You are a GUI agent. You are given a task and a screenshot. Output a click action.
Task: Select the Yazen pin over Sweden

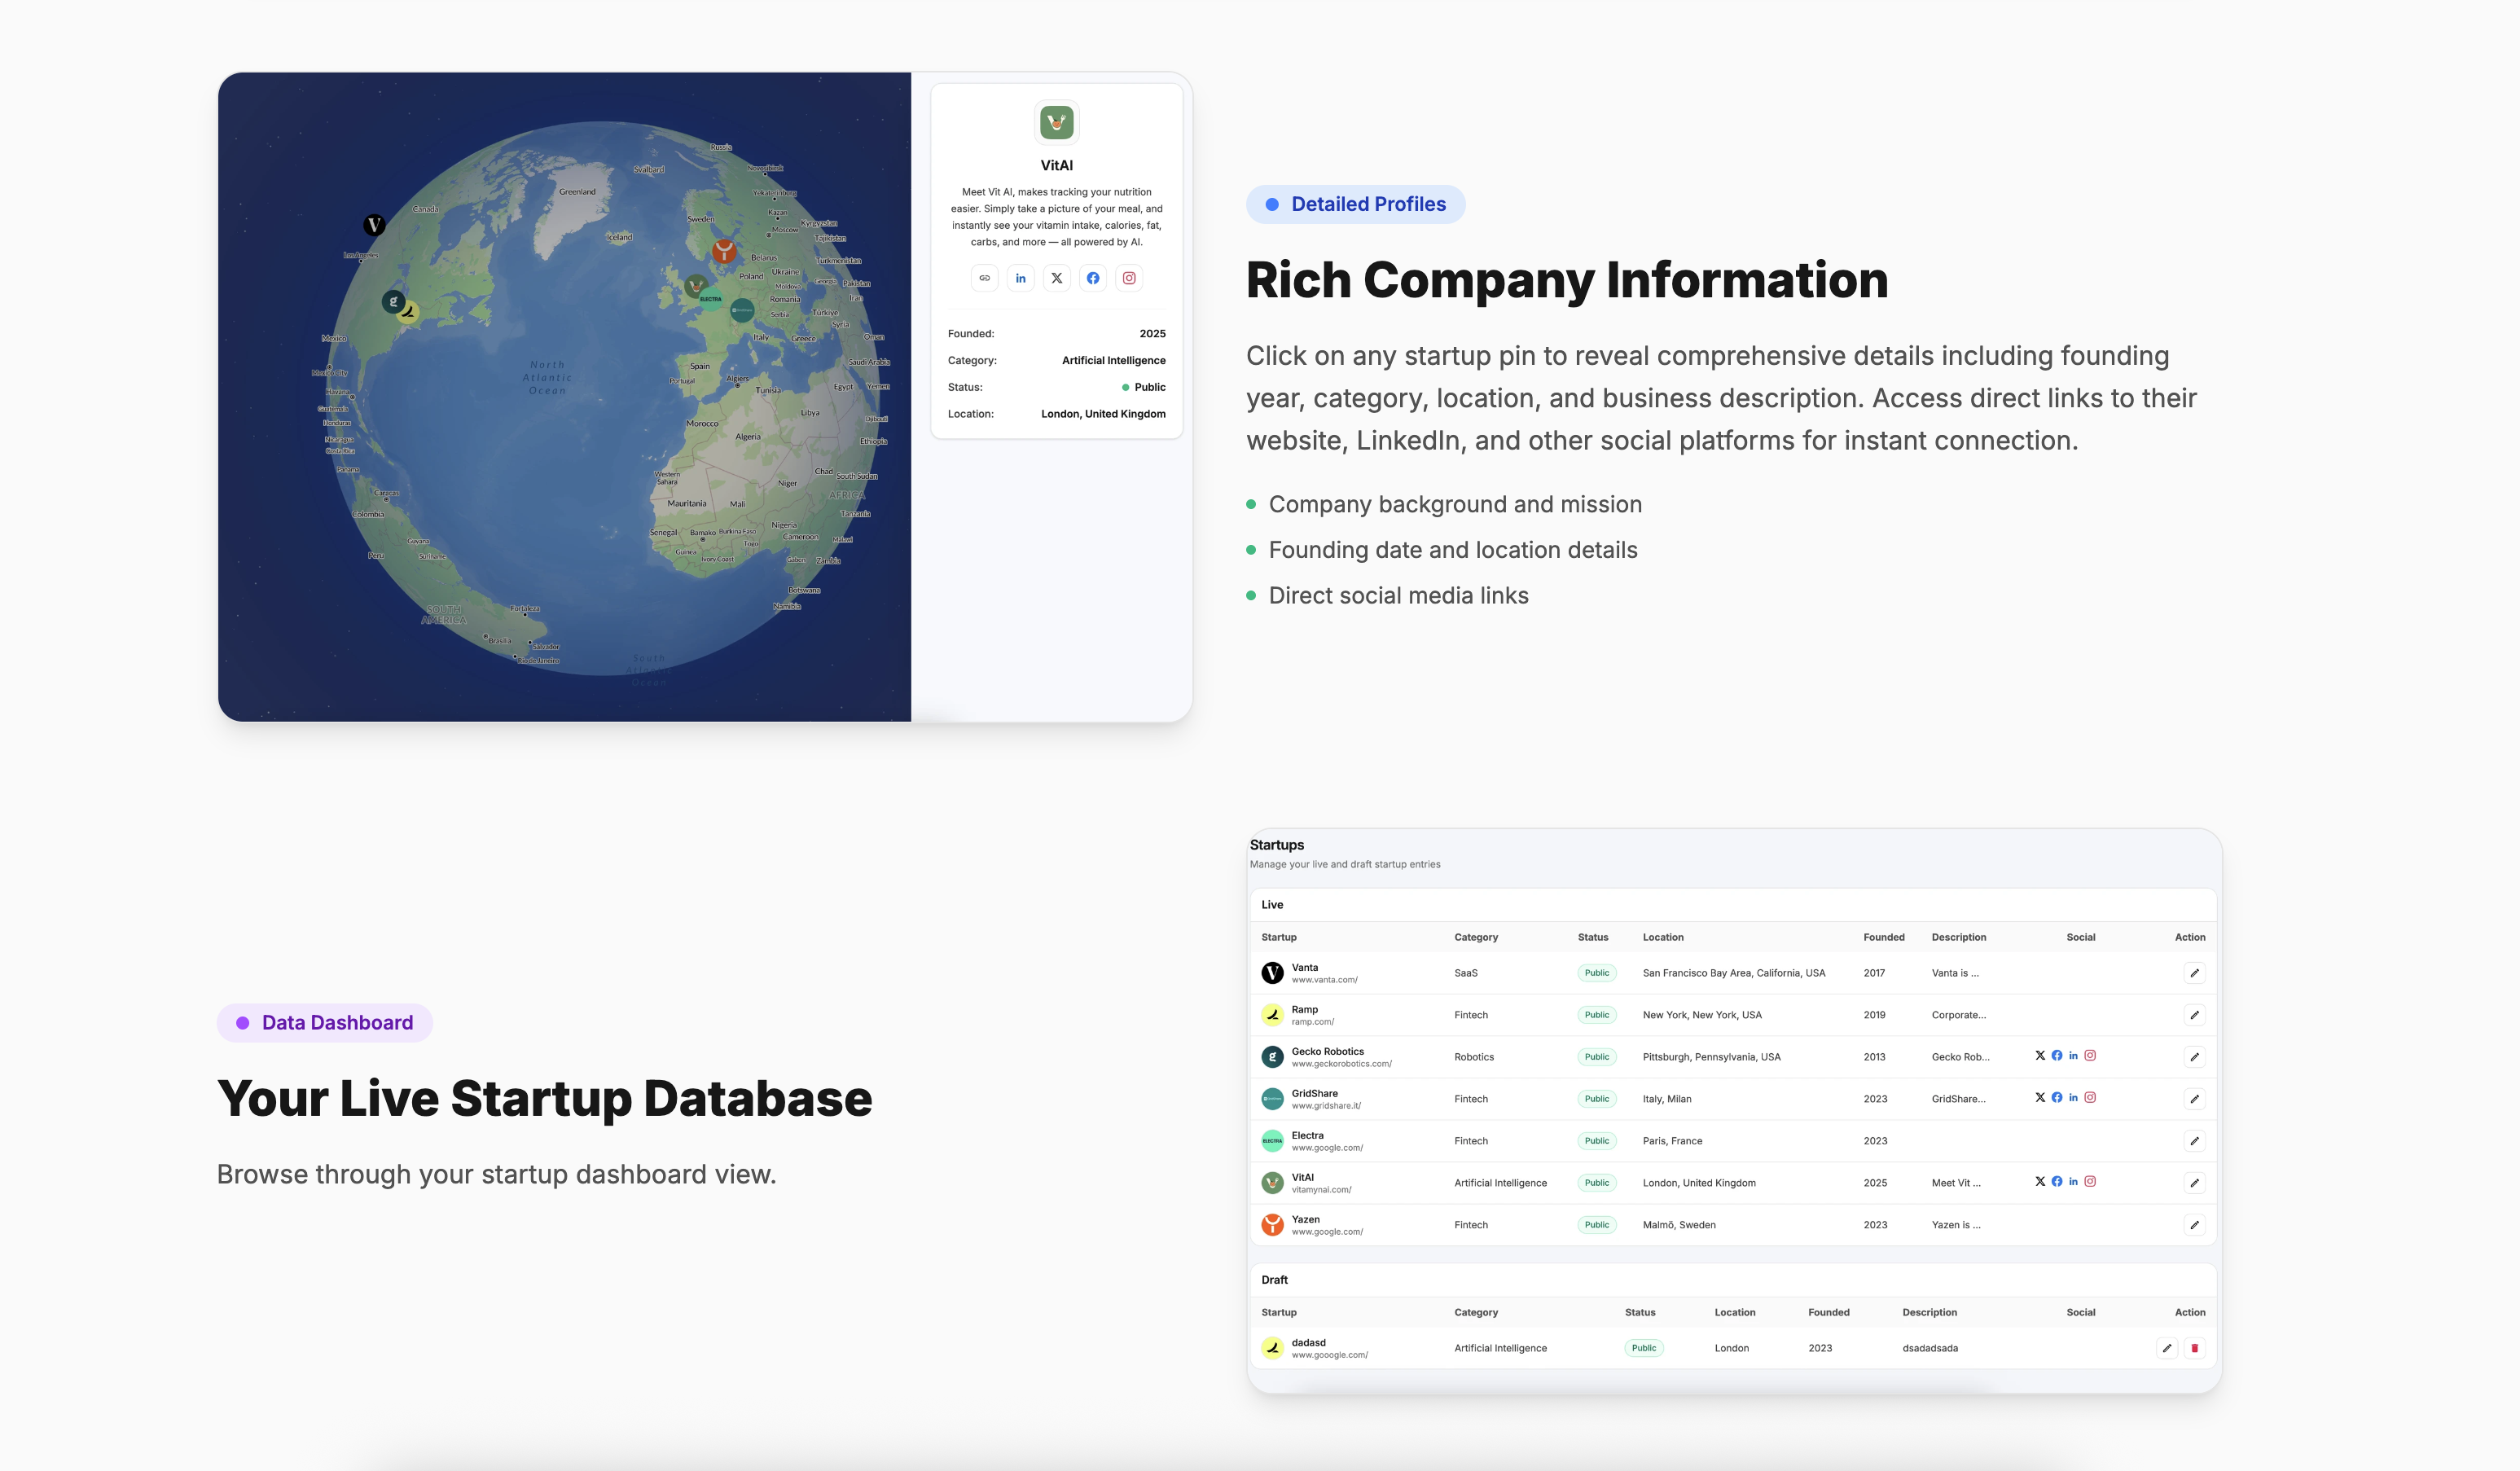724,249
